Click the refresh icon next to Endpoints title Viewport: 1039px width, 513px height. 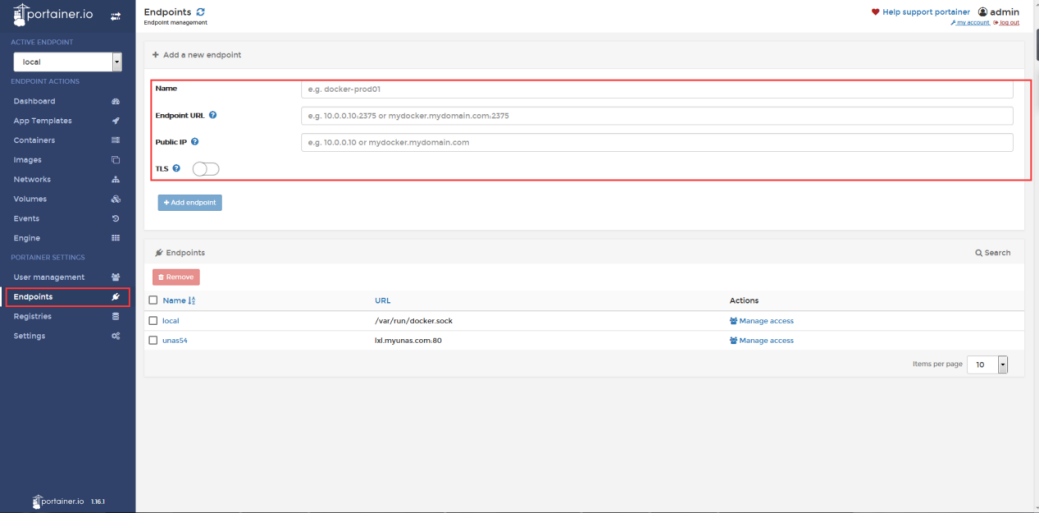tap(201, 12)
